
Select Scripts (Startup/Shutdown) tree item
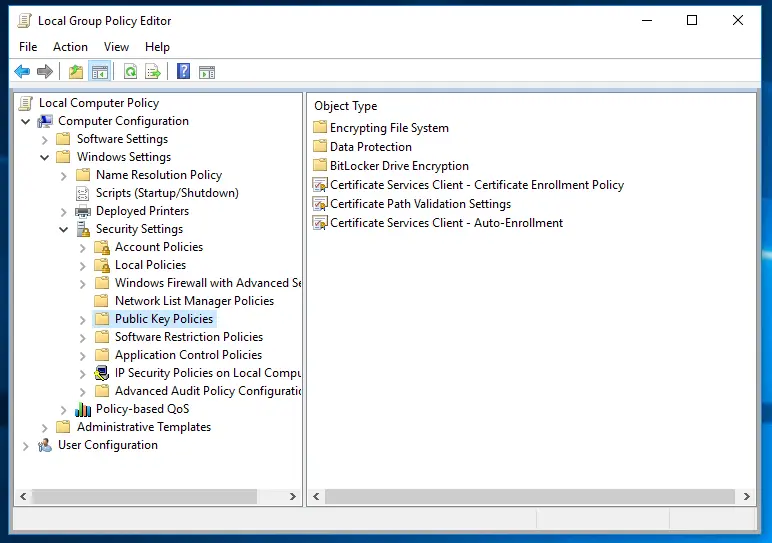167,193
